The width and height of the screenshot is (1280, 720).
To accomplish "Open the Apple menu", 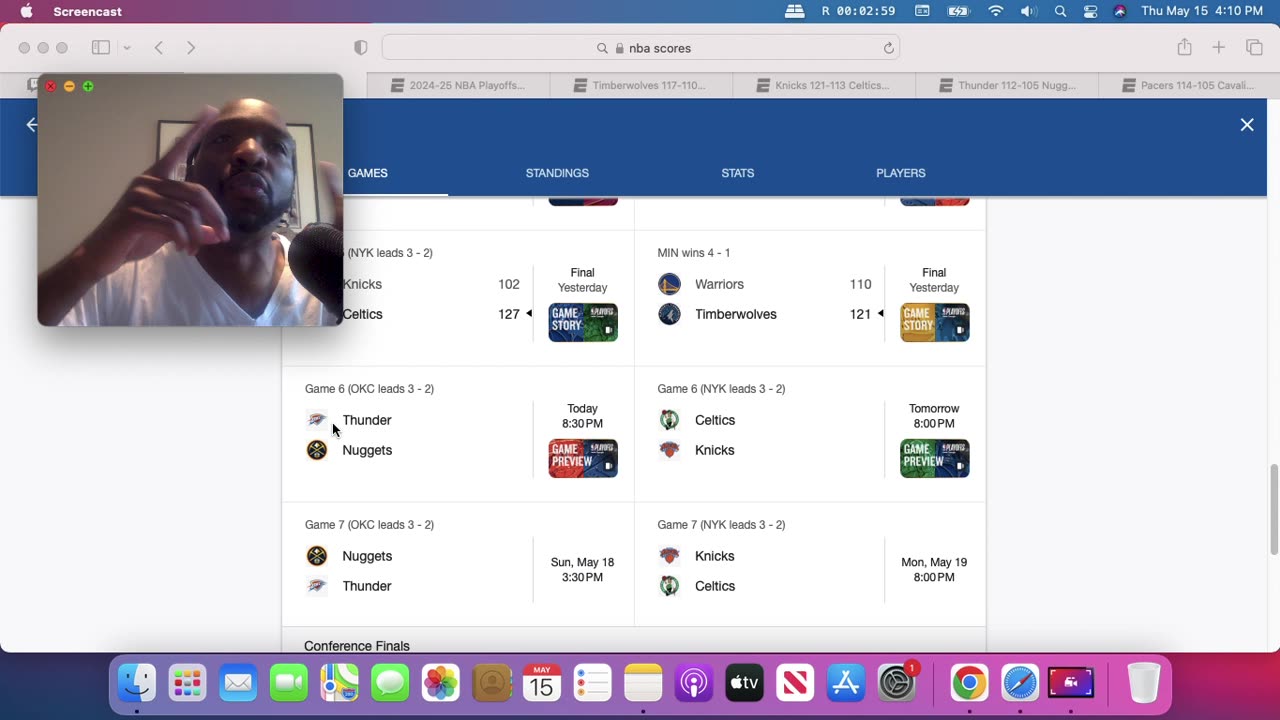I will pyautogui.click(x=26, y=11).
